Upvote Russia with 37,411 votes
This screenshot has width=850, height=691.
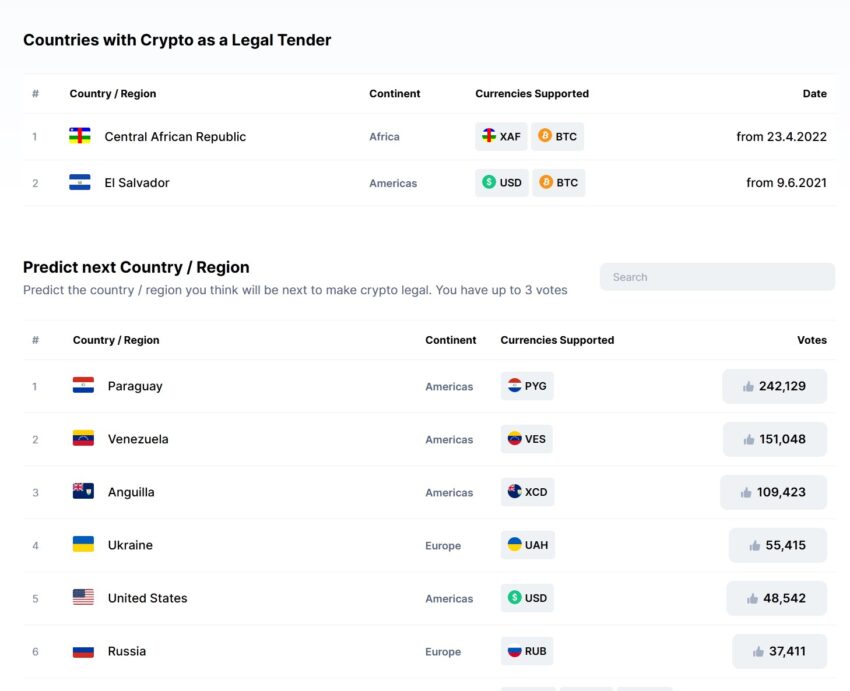pos(779,651)
